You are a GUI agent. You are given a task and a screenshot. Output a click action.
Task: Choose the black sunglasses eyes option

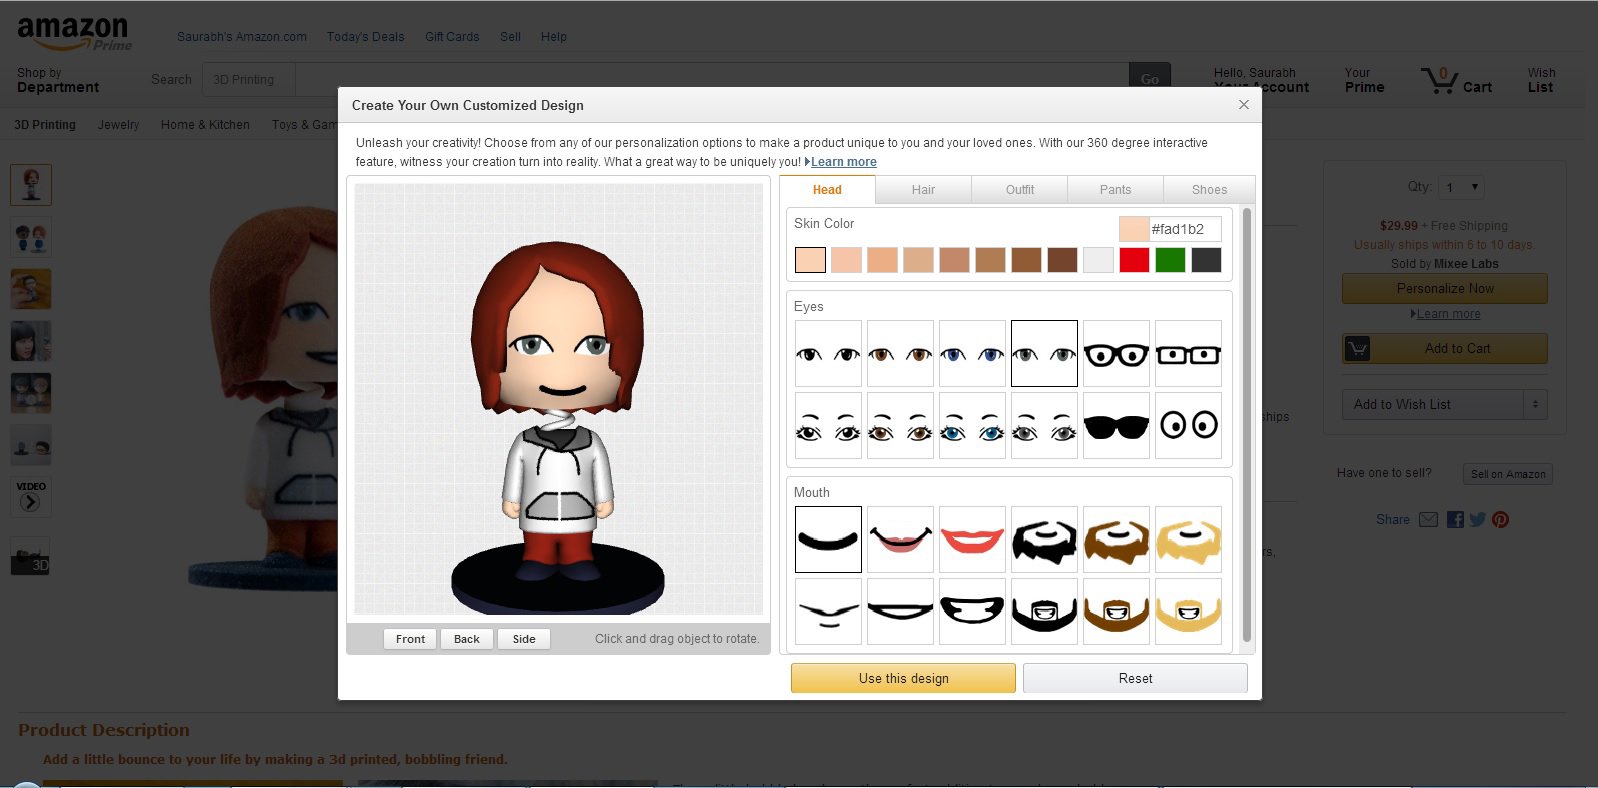pos(1116,426)
